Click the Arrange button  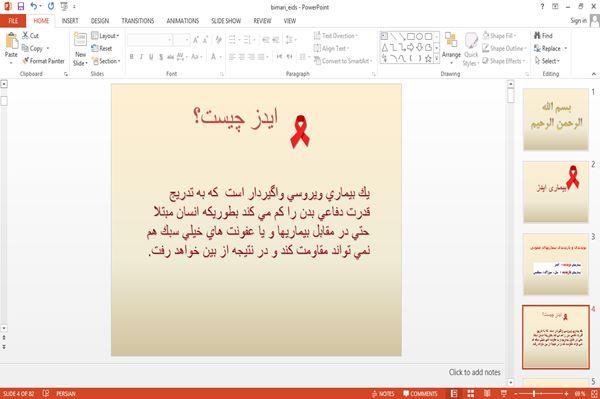pos(452,48)
